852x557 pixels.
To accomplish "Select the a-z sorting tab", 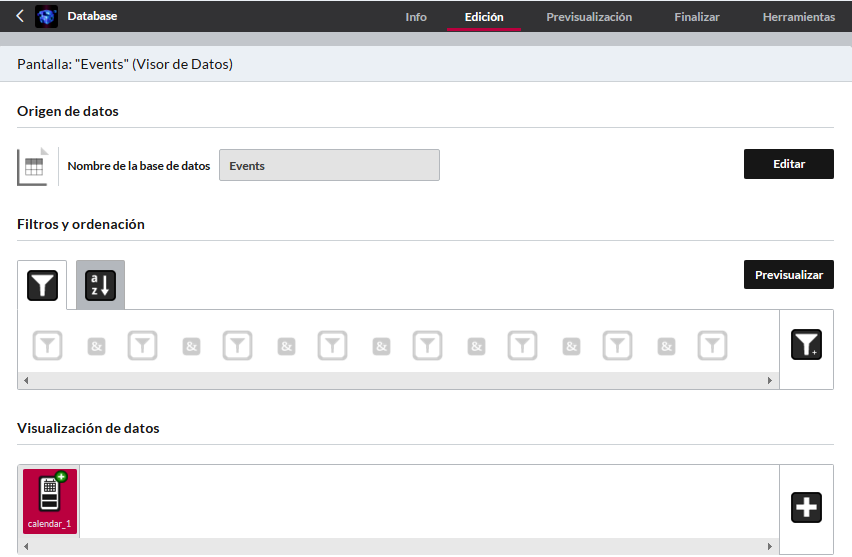I will coord(101,285).
